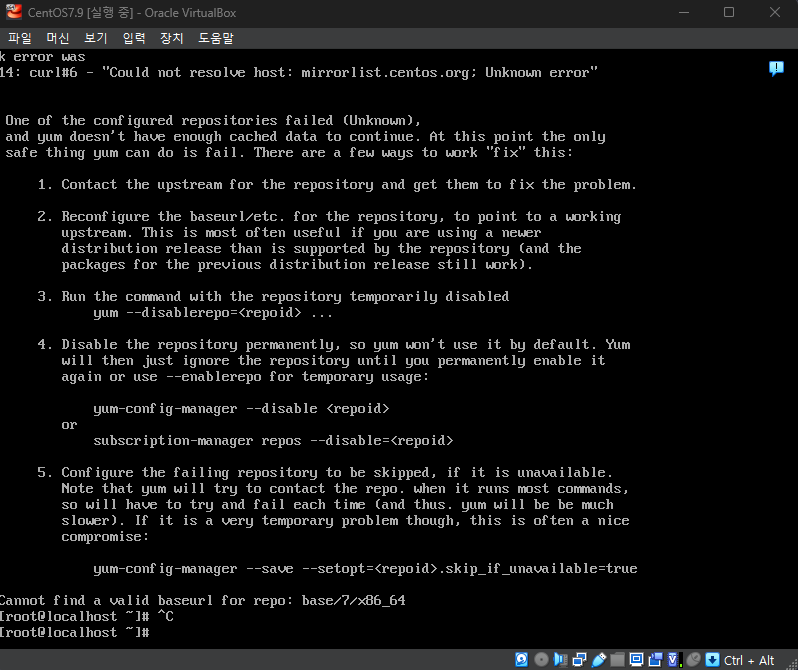Open the blue notification center icon

tap(776, 68)
